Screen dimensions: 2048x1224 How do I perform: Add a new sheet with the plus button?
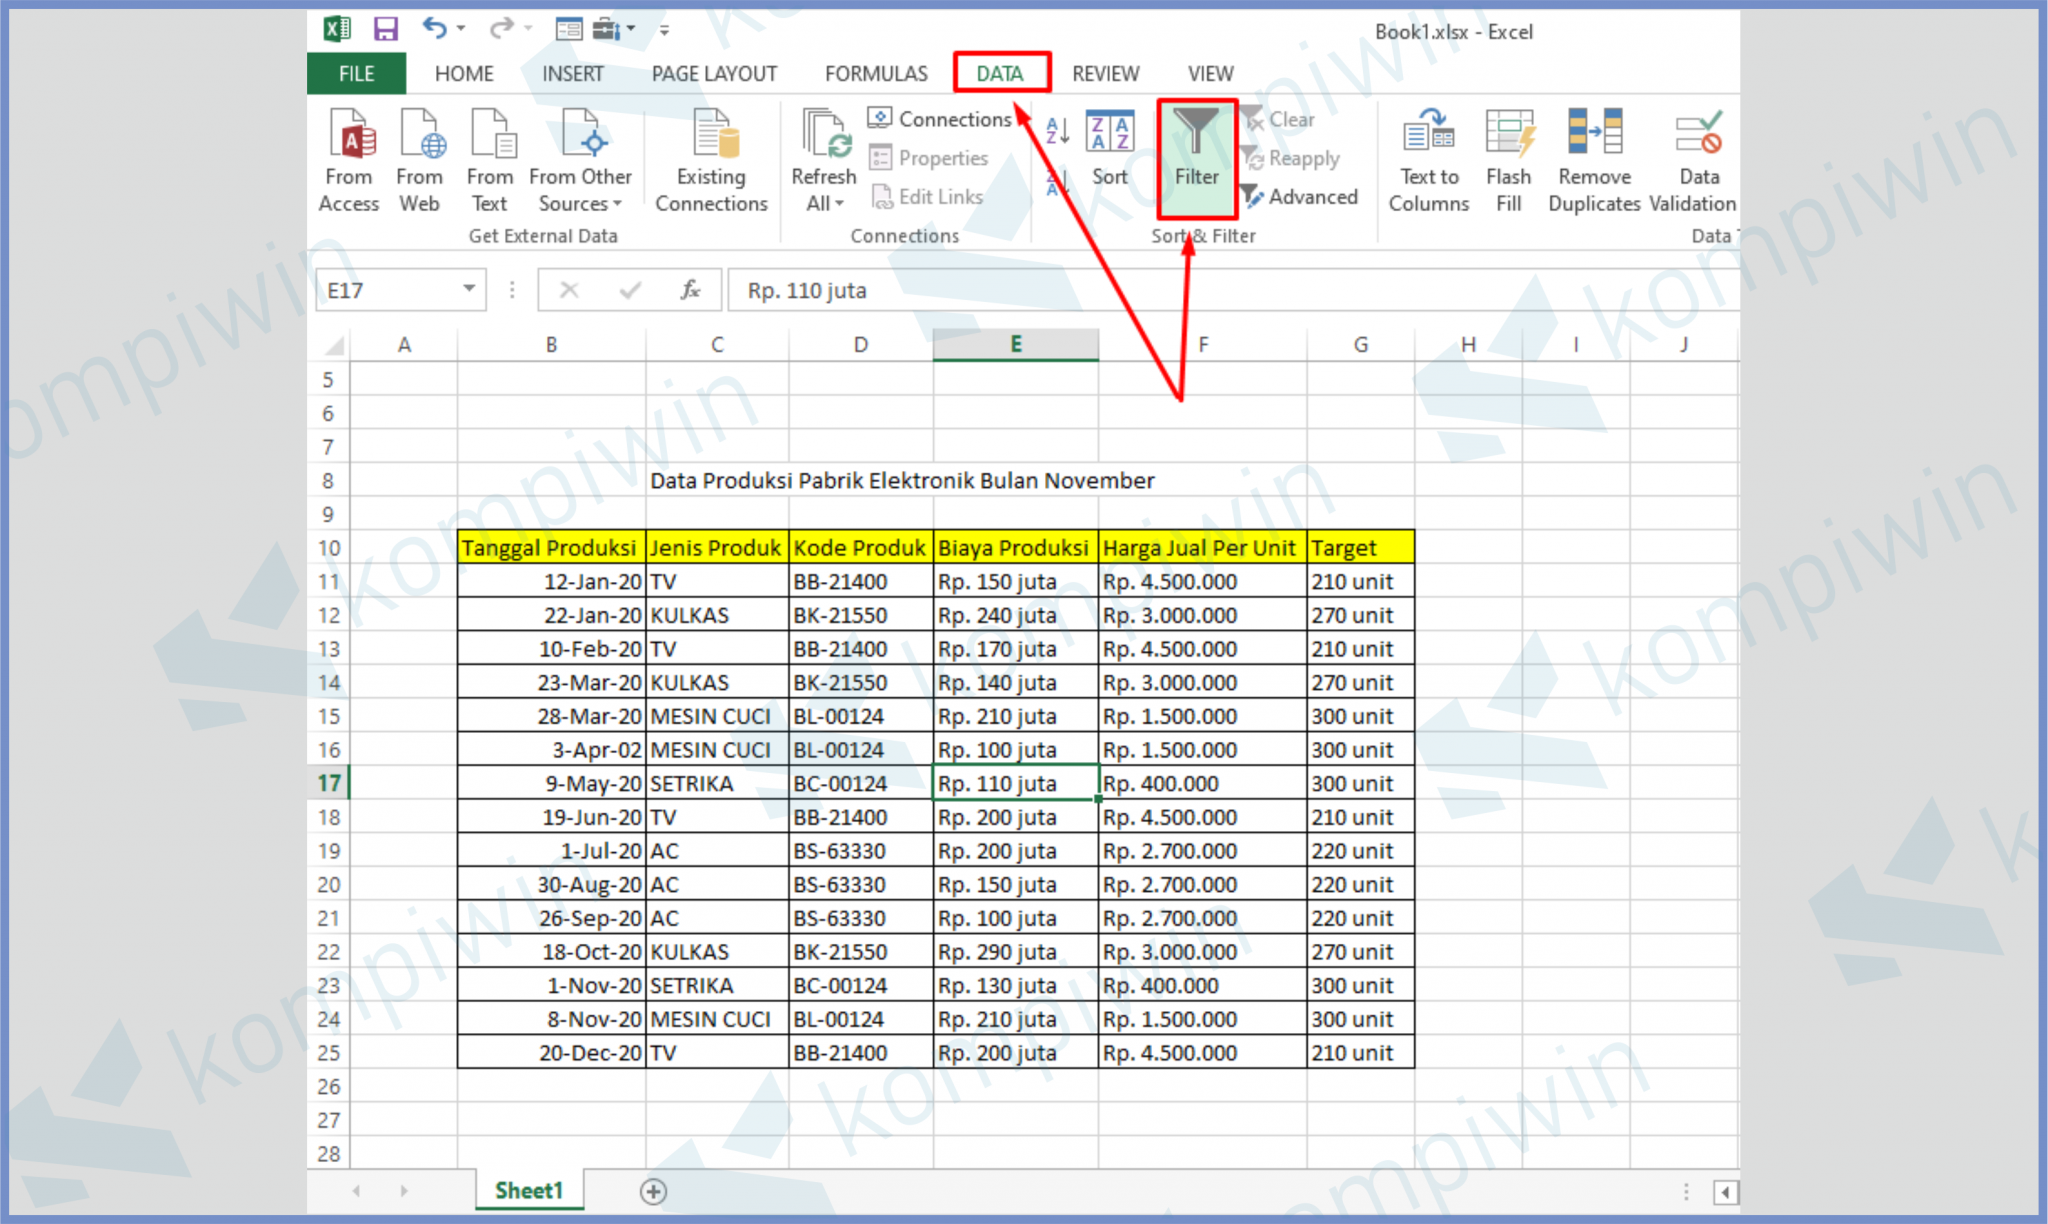[653, 1191]
